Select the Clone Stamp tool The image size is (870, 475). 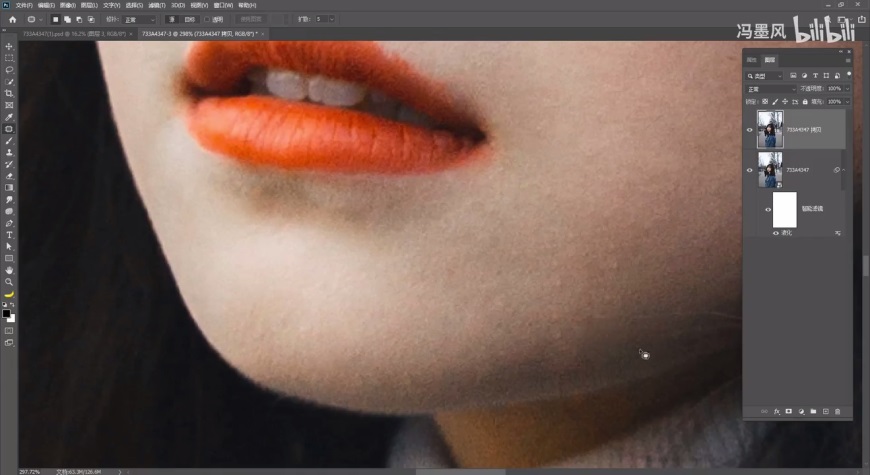coord(9,153)
